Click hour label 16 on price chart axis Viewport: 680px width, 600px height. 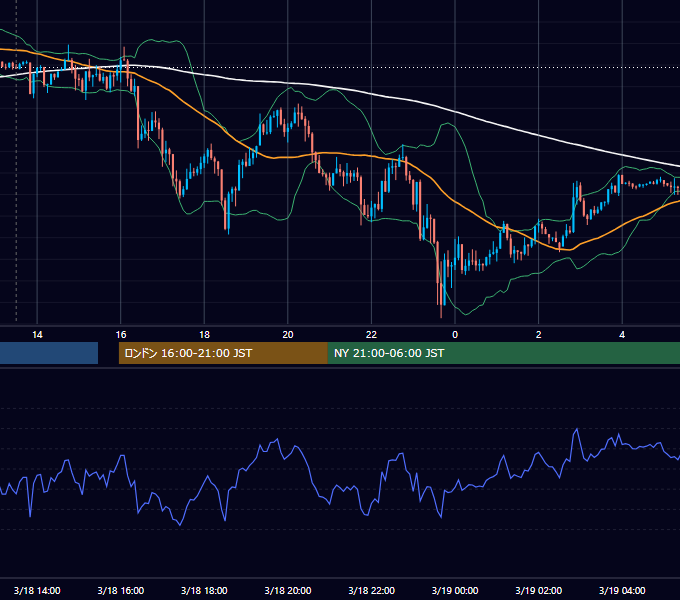121,335
